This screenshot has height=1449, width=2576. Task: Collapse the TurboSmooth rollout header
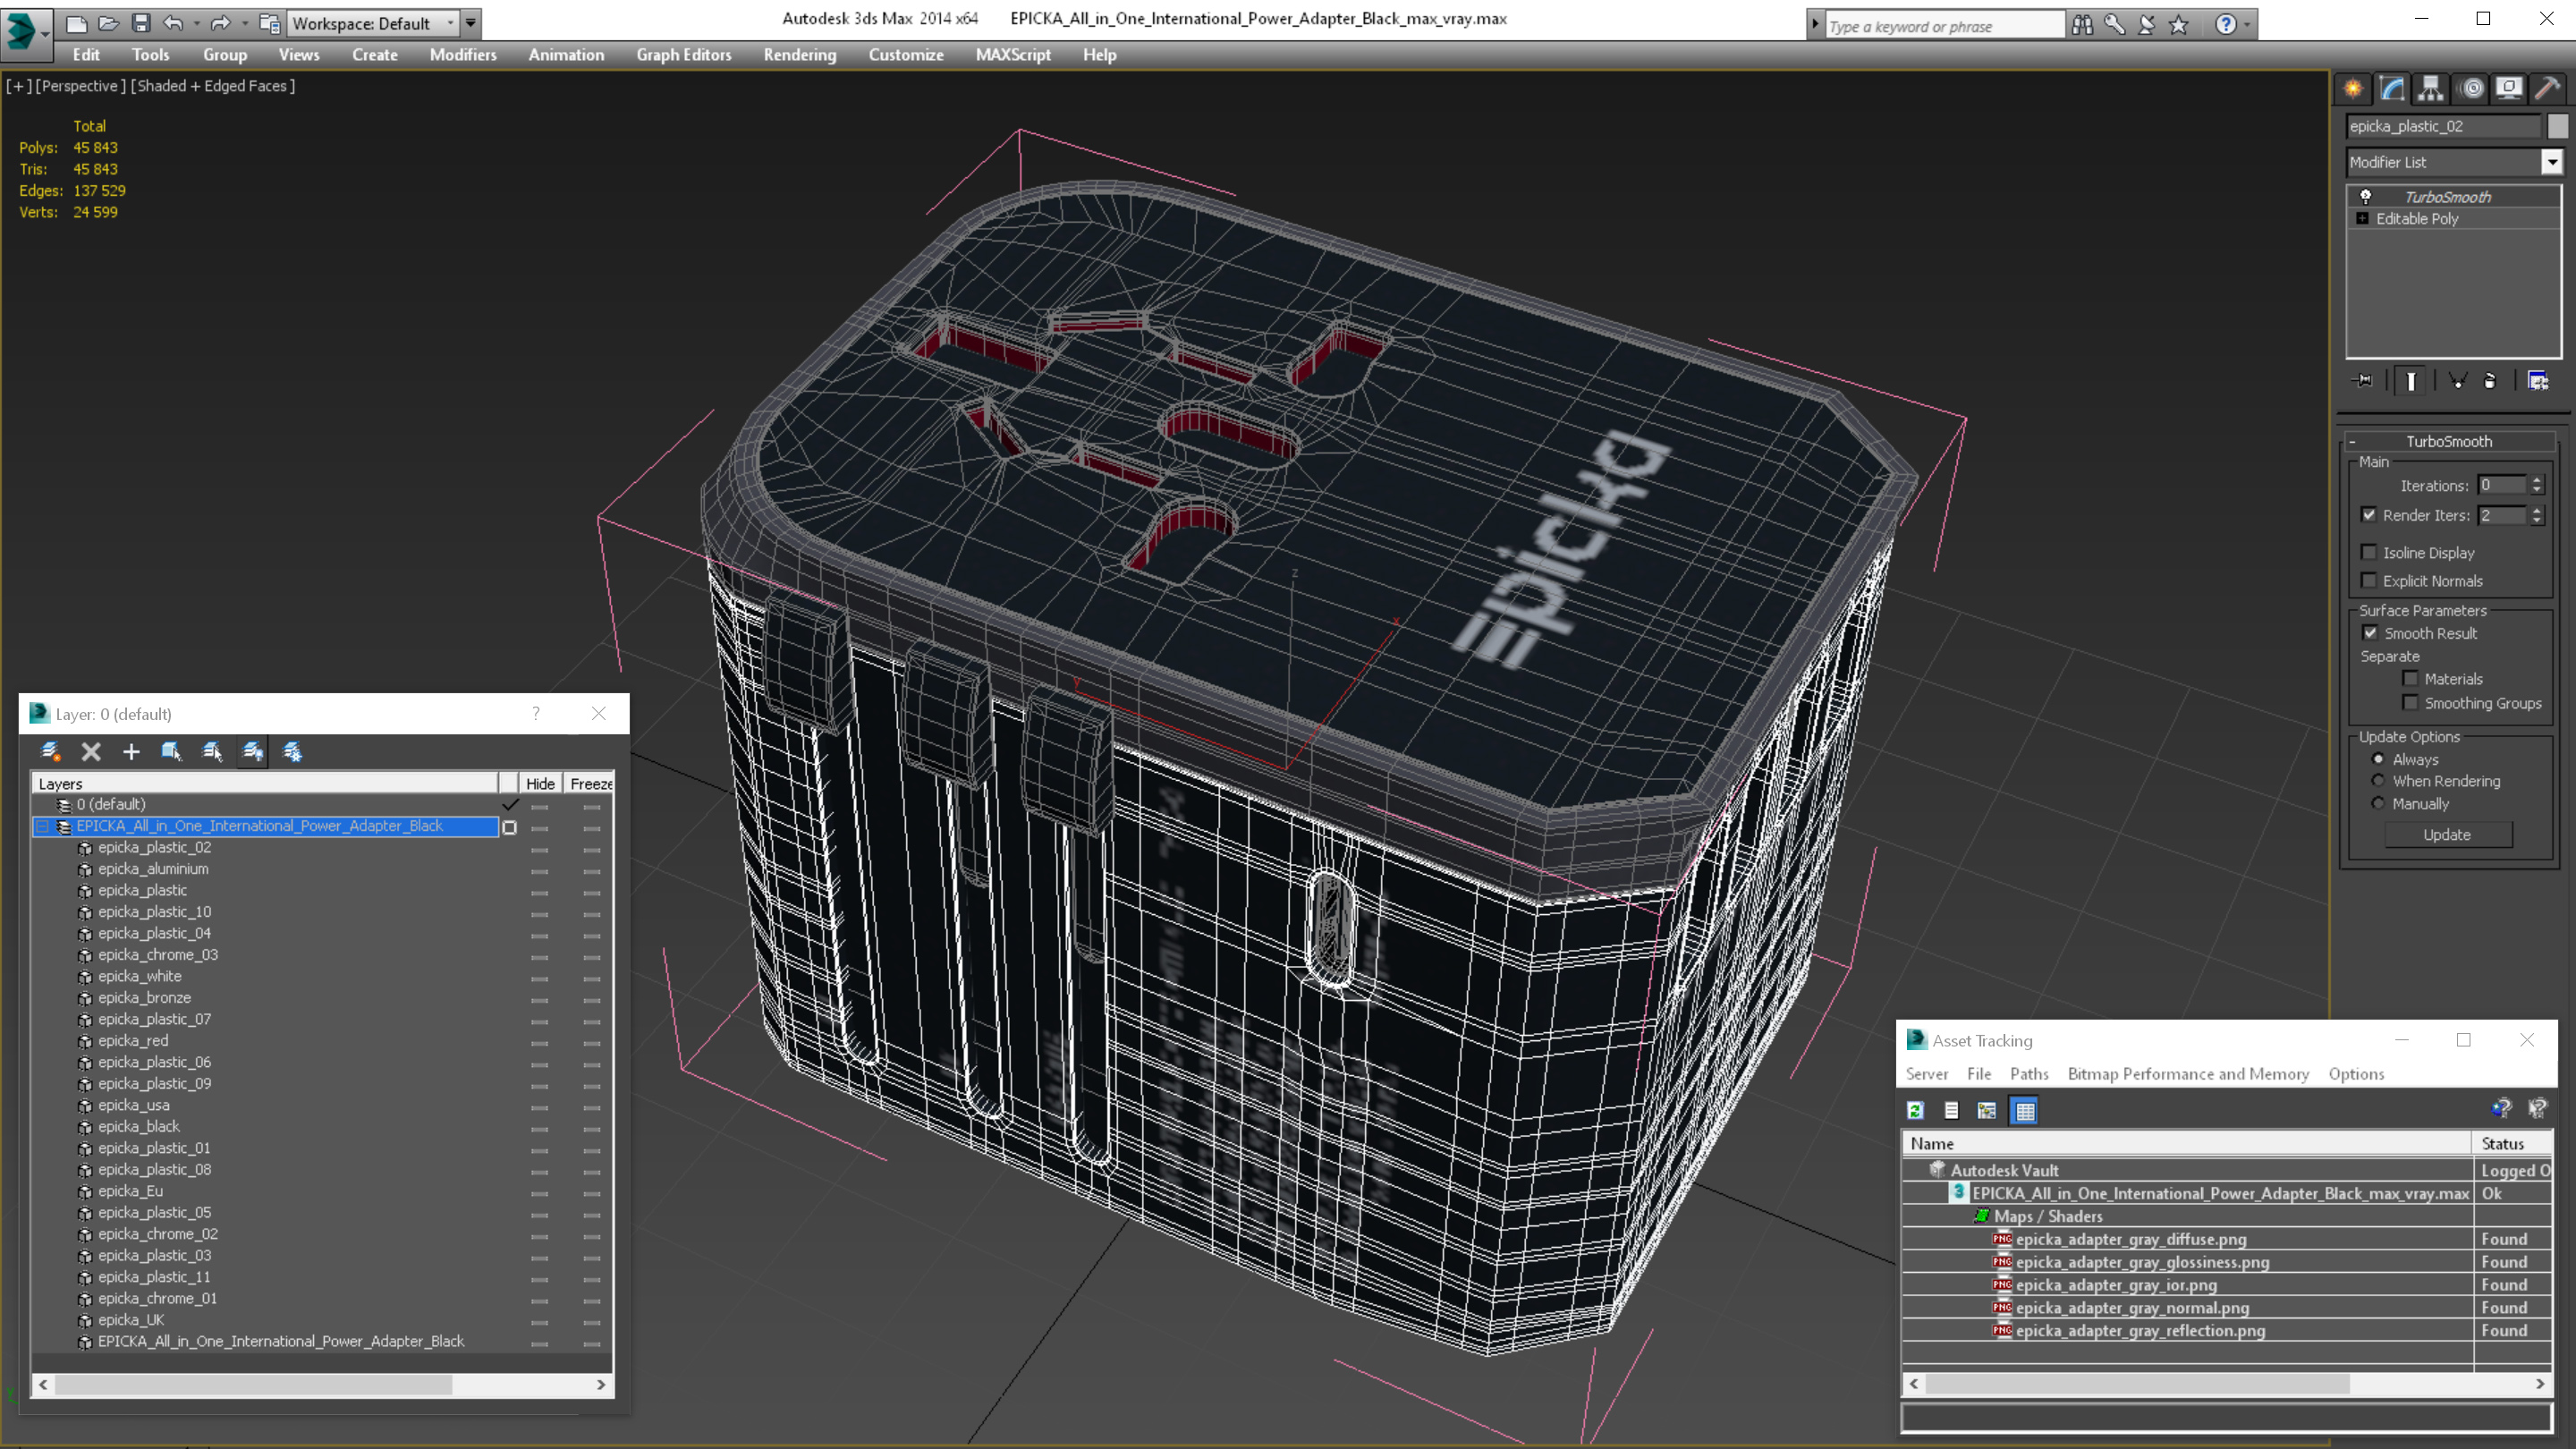(2448, 441)
